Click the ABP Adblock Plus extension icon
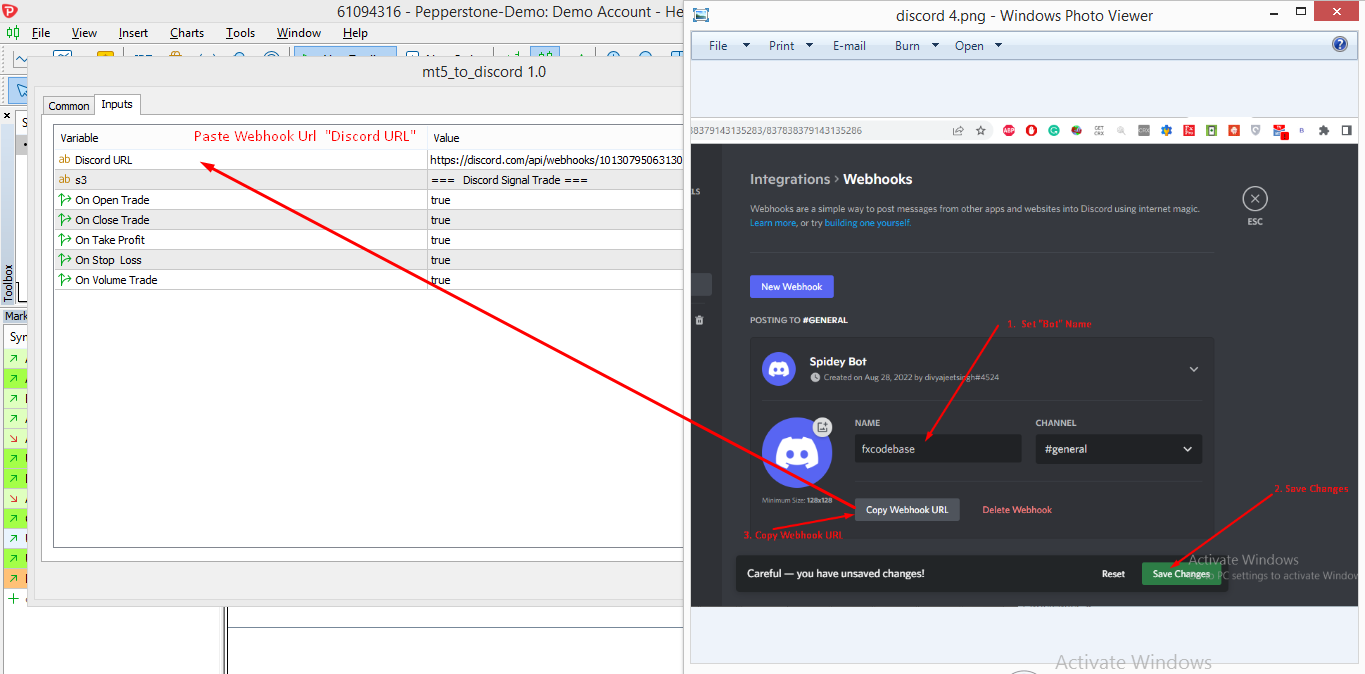Image resolution: width=1365 pixels, height=674 pixels. [x=1009, y=130]
